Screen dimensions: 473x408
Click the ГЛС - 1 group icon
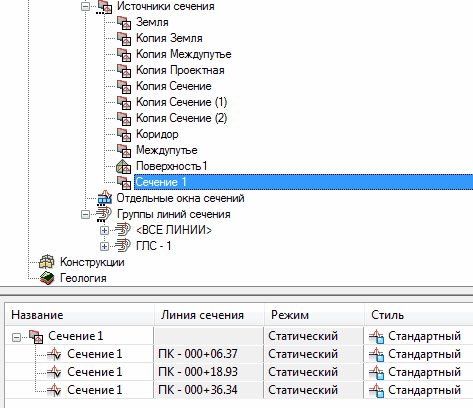point(122,246)
